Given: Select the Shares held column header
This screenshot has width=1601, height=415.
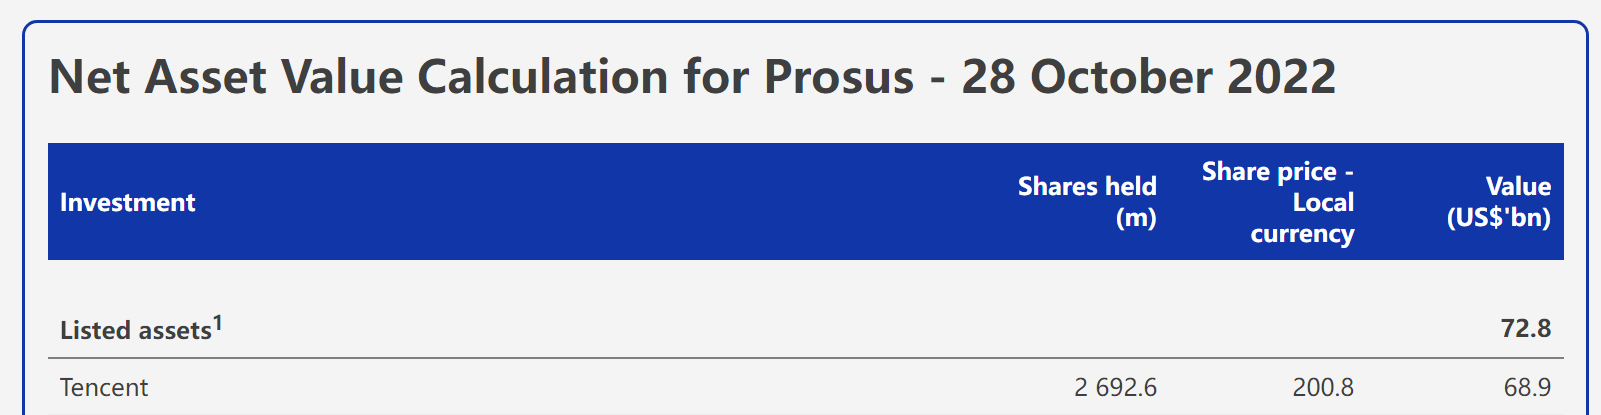Looking at the screenshot, I should click(x=1086, y=187).
